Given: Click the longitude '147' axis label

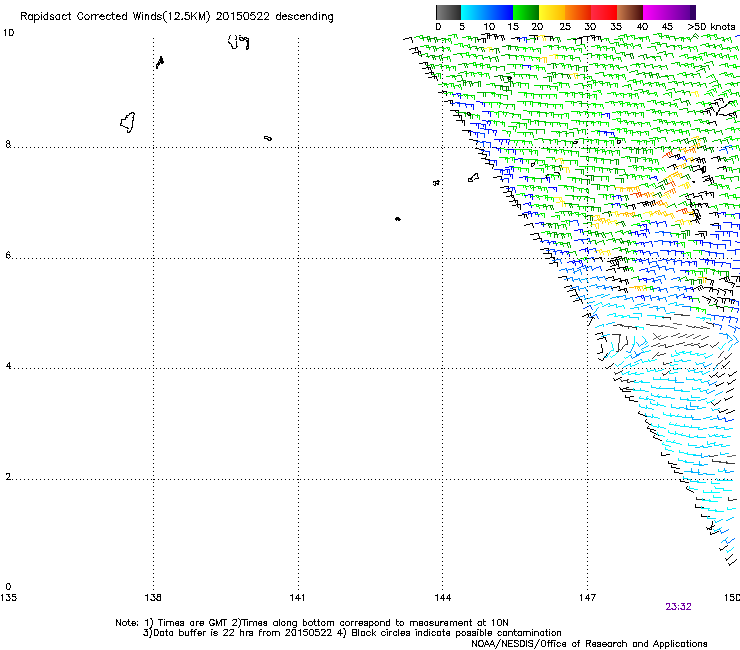Looking at the screenshot, I should 588,598.
